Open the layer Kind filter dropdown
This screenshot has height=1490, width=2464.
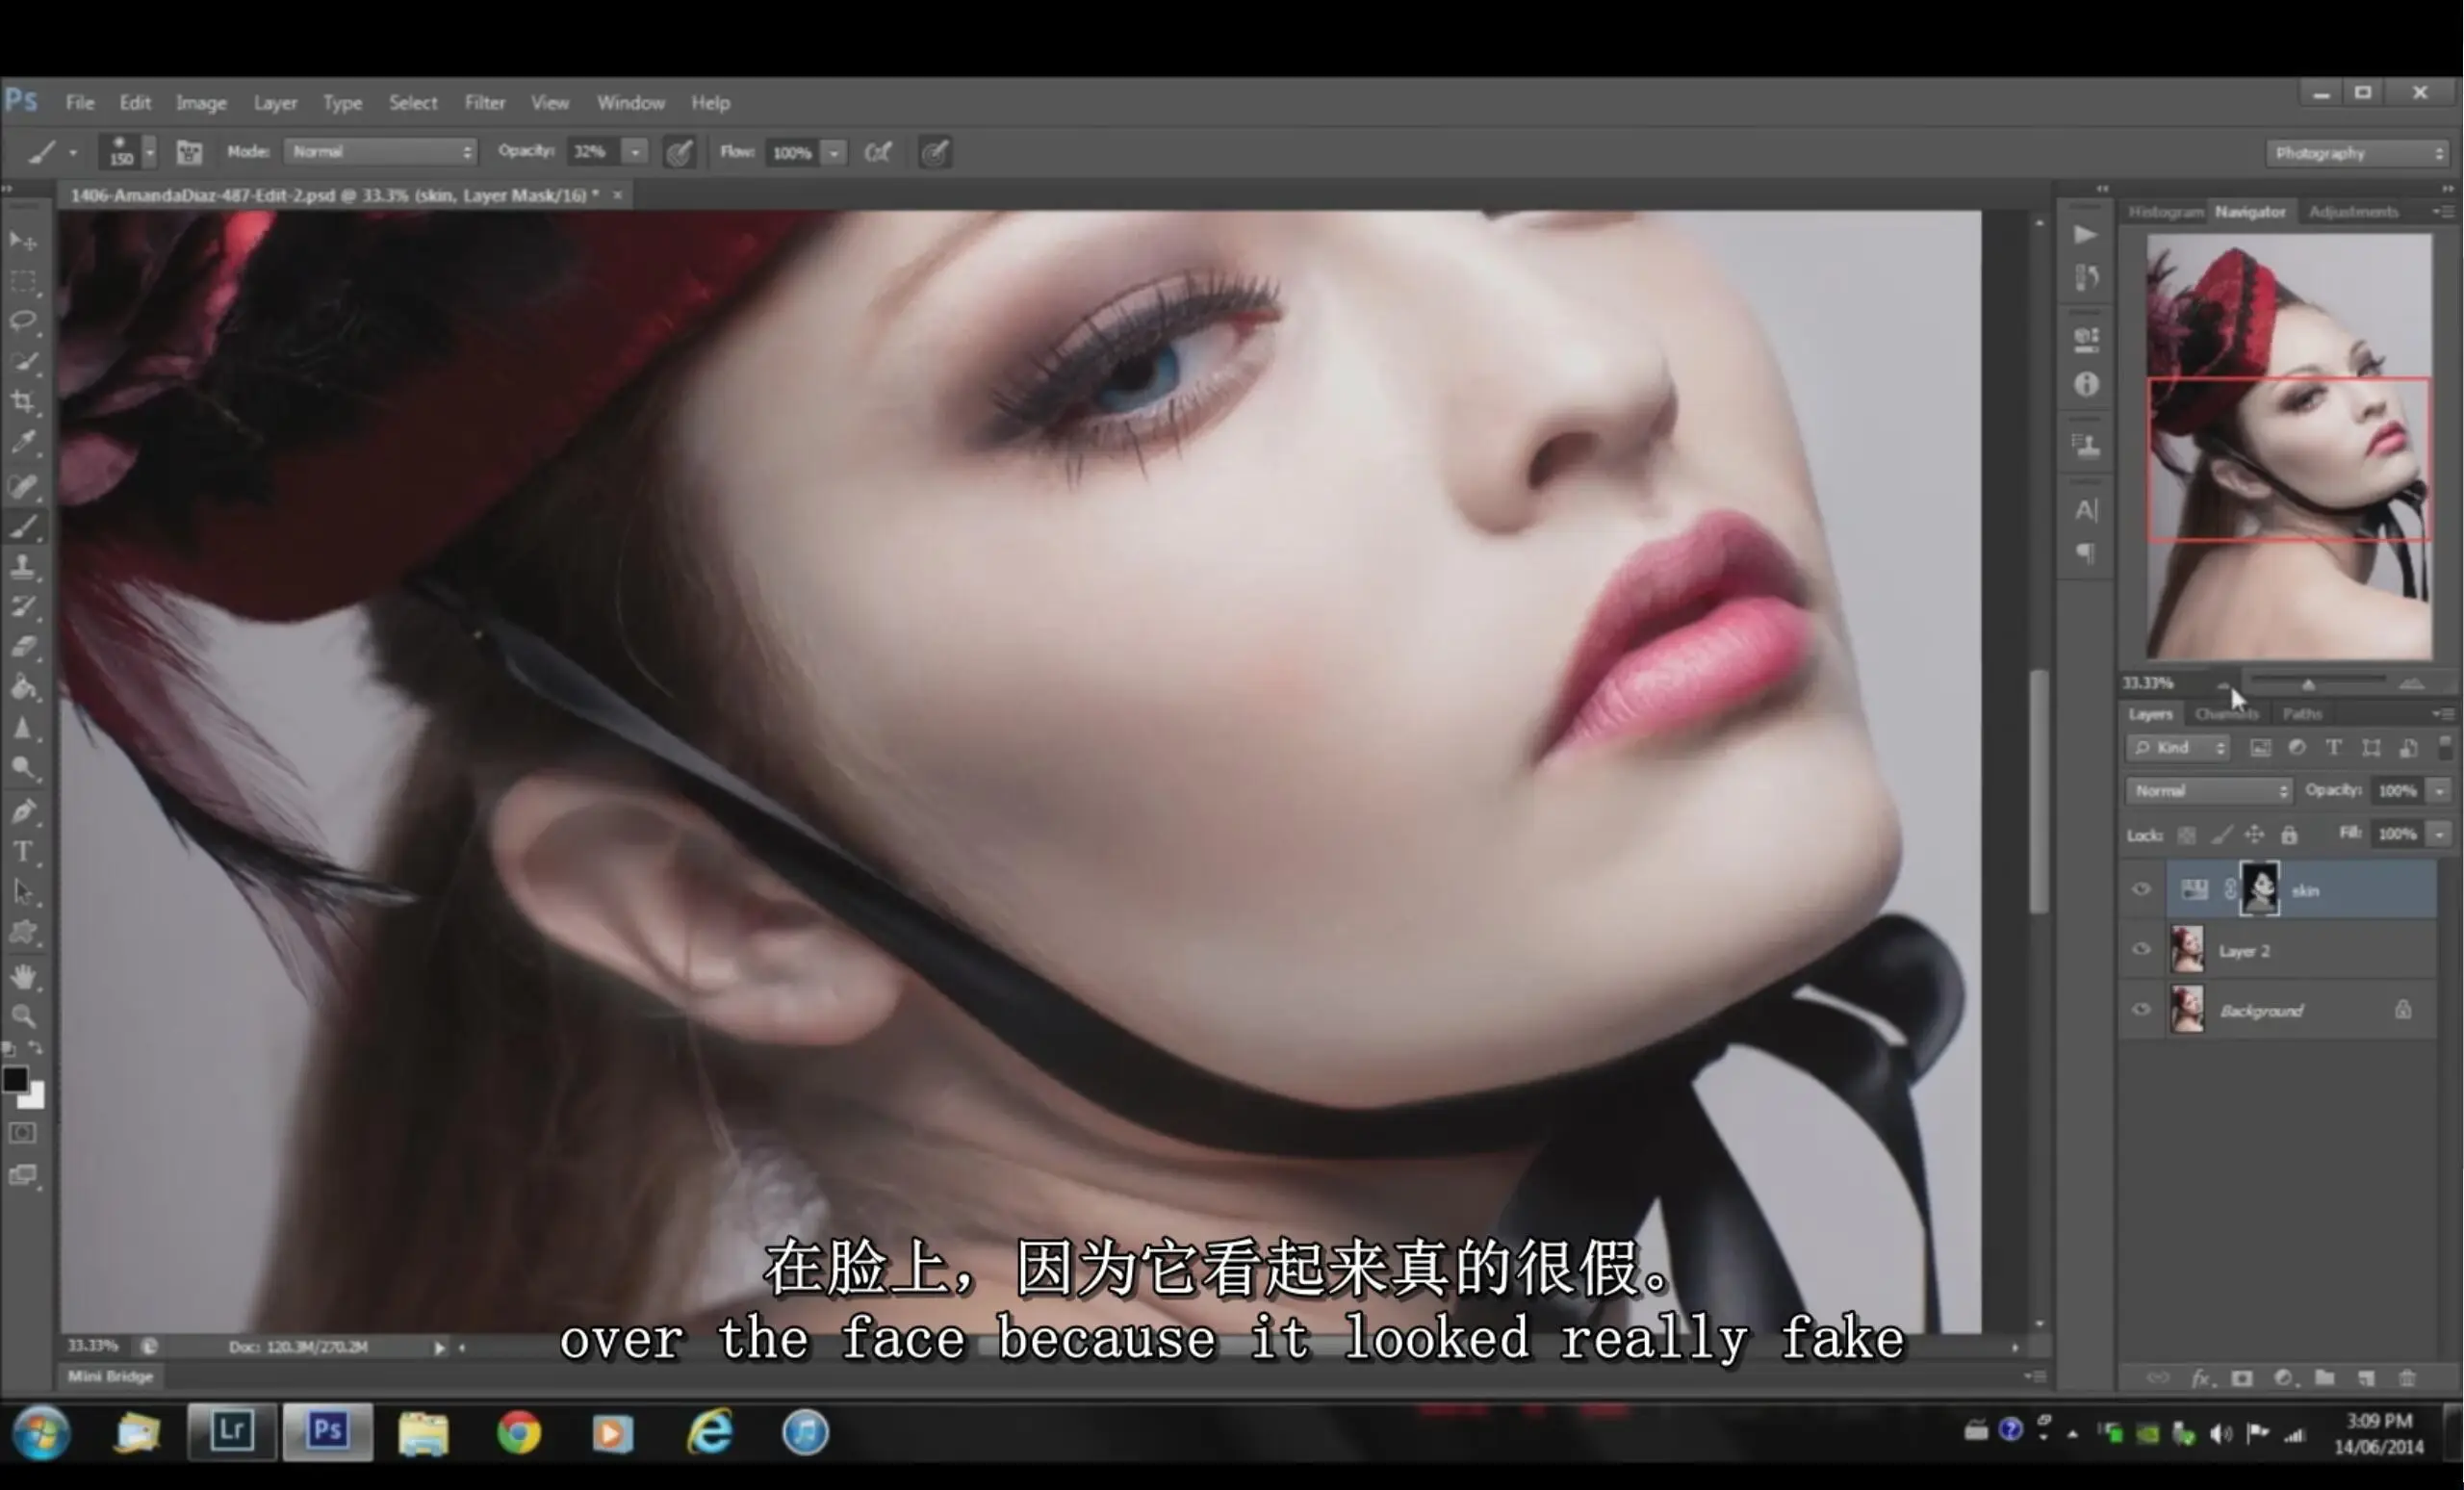click(x=2177, y=747)
